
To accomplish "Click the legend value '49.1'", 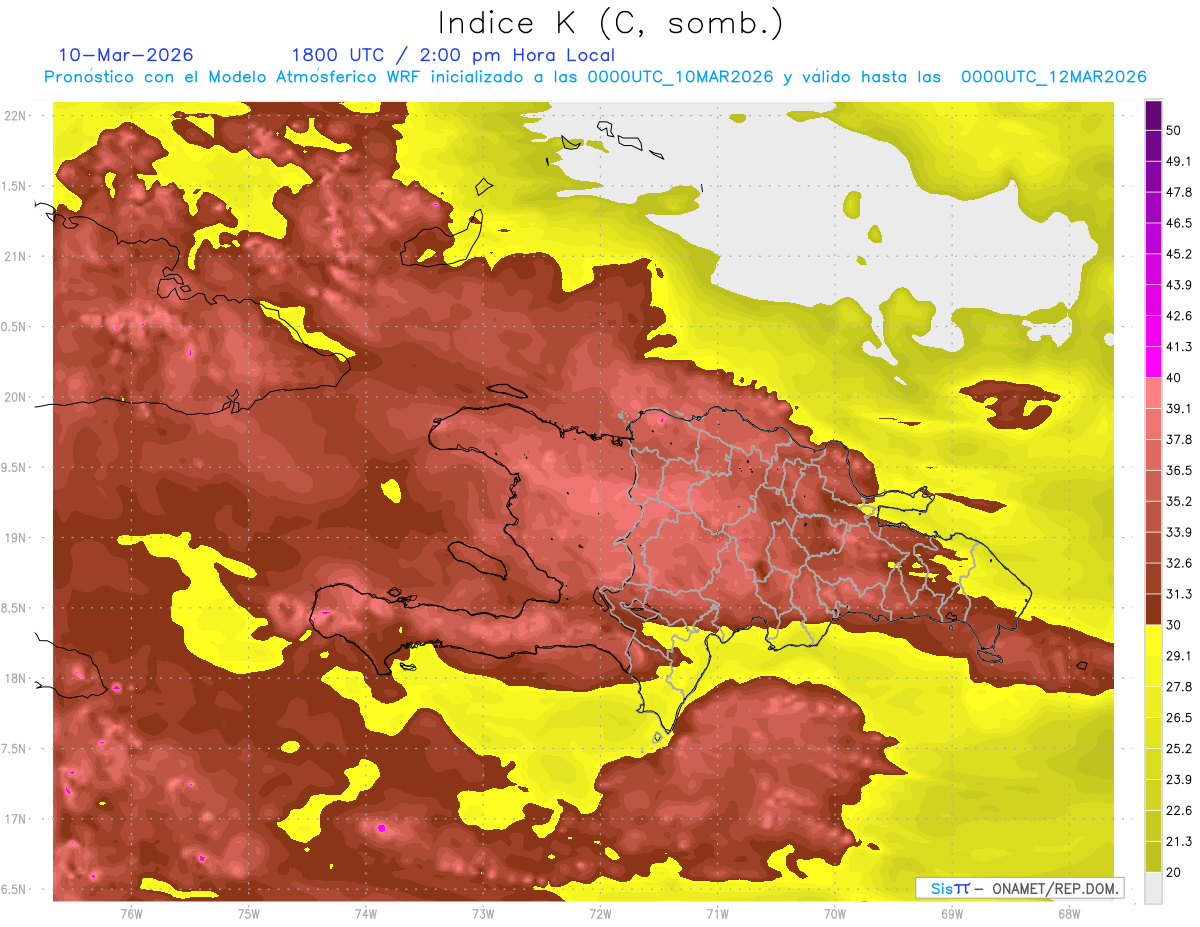I will tap(1178, 161).
